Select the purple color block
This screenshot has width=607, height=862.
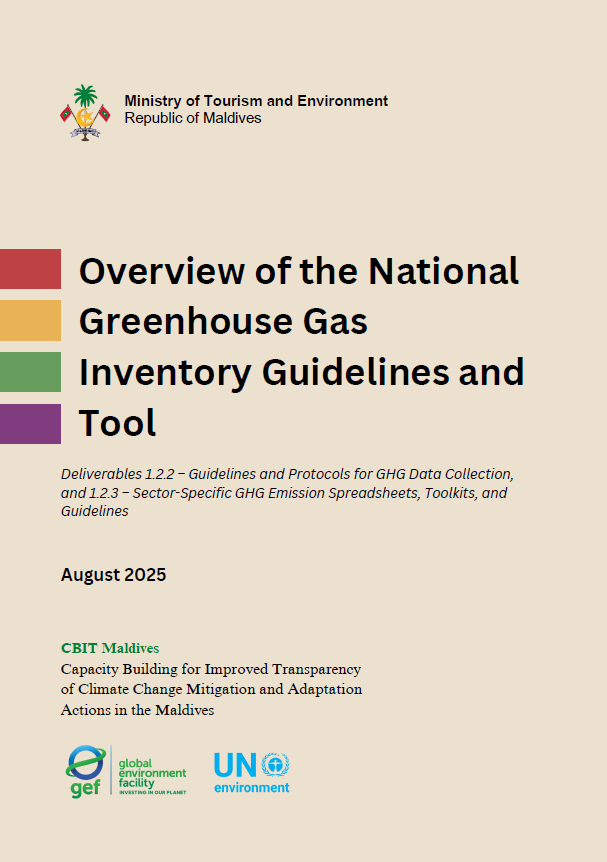30,423
